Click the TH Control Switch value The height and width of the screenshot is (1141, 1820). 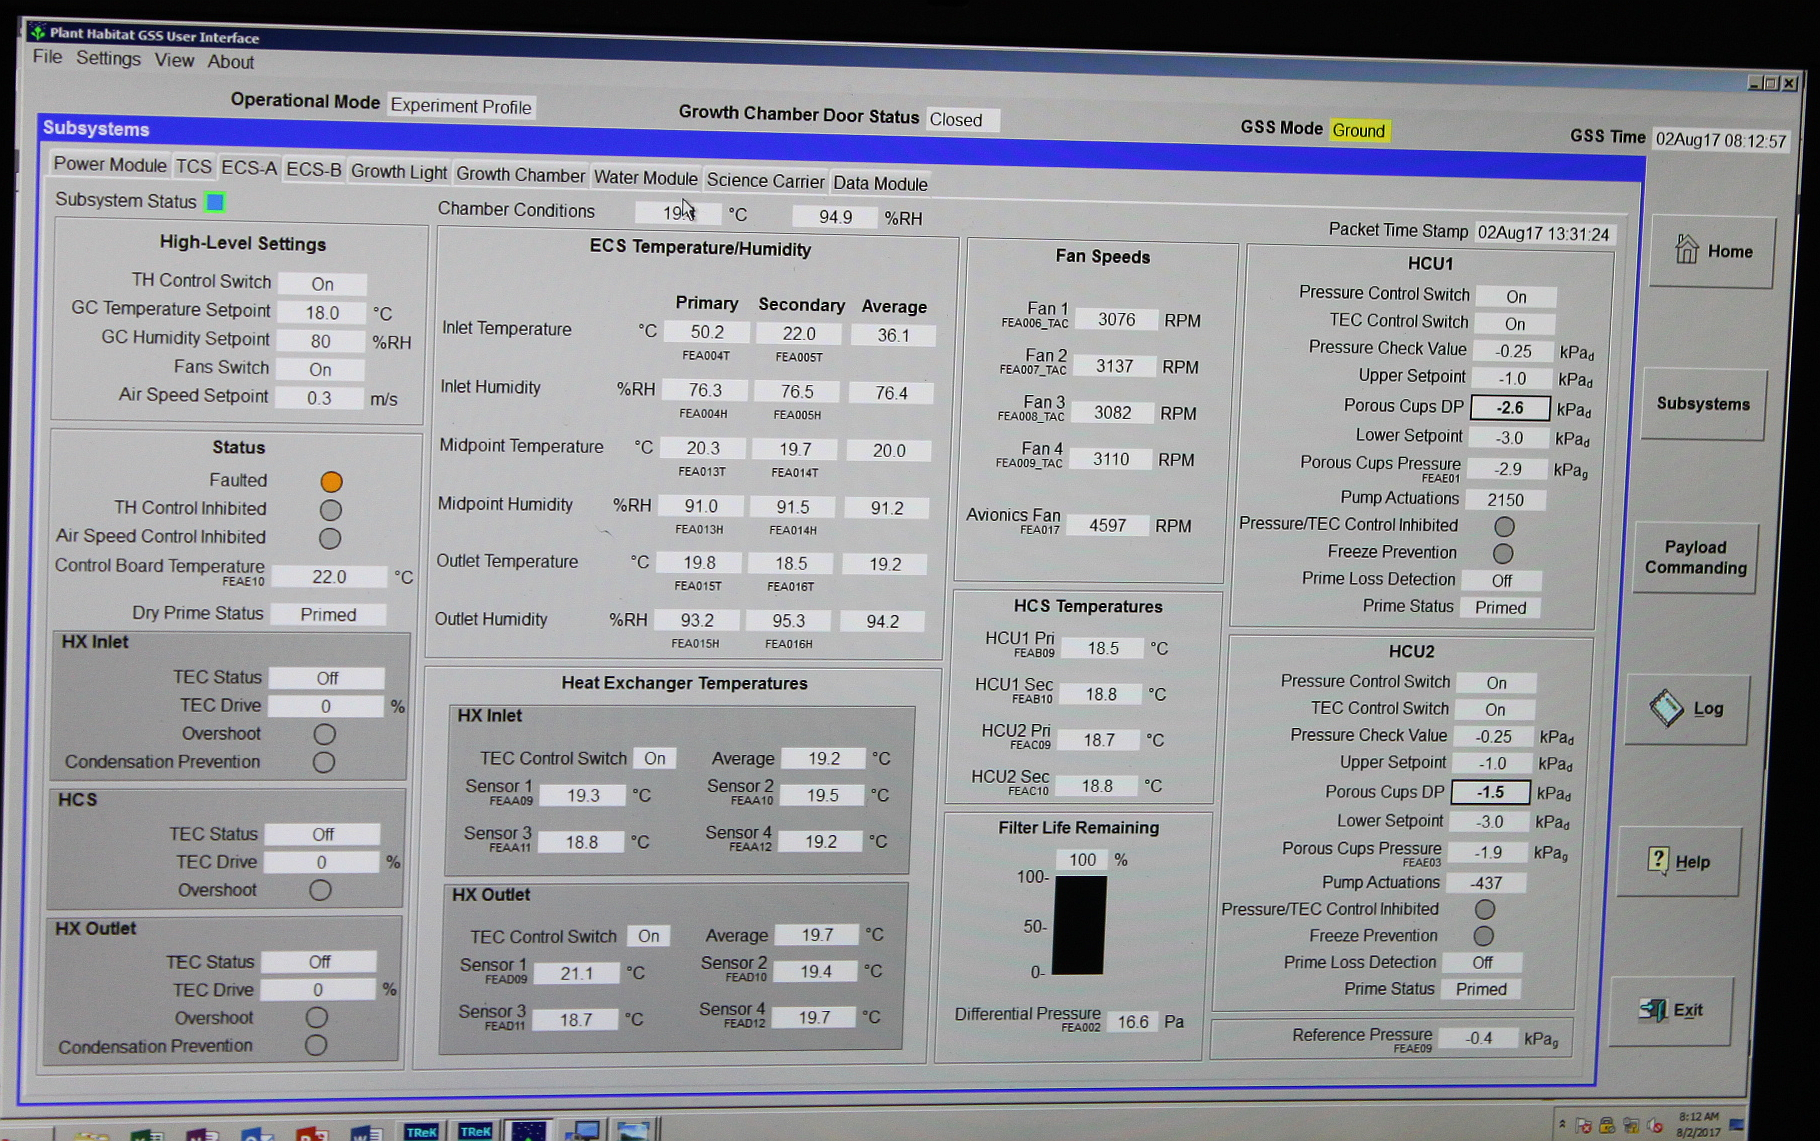322,284
